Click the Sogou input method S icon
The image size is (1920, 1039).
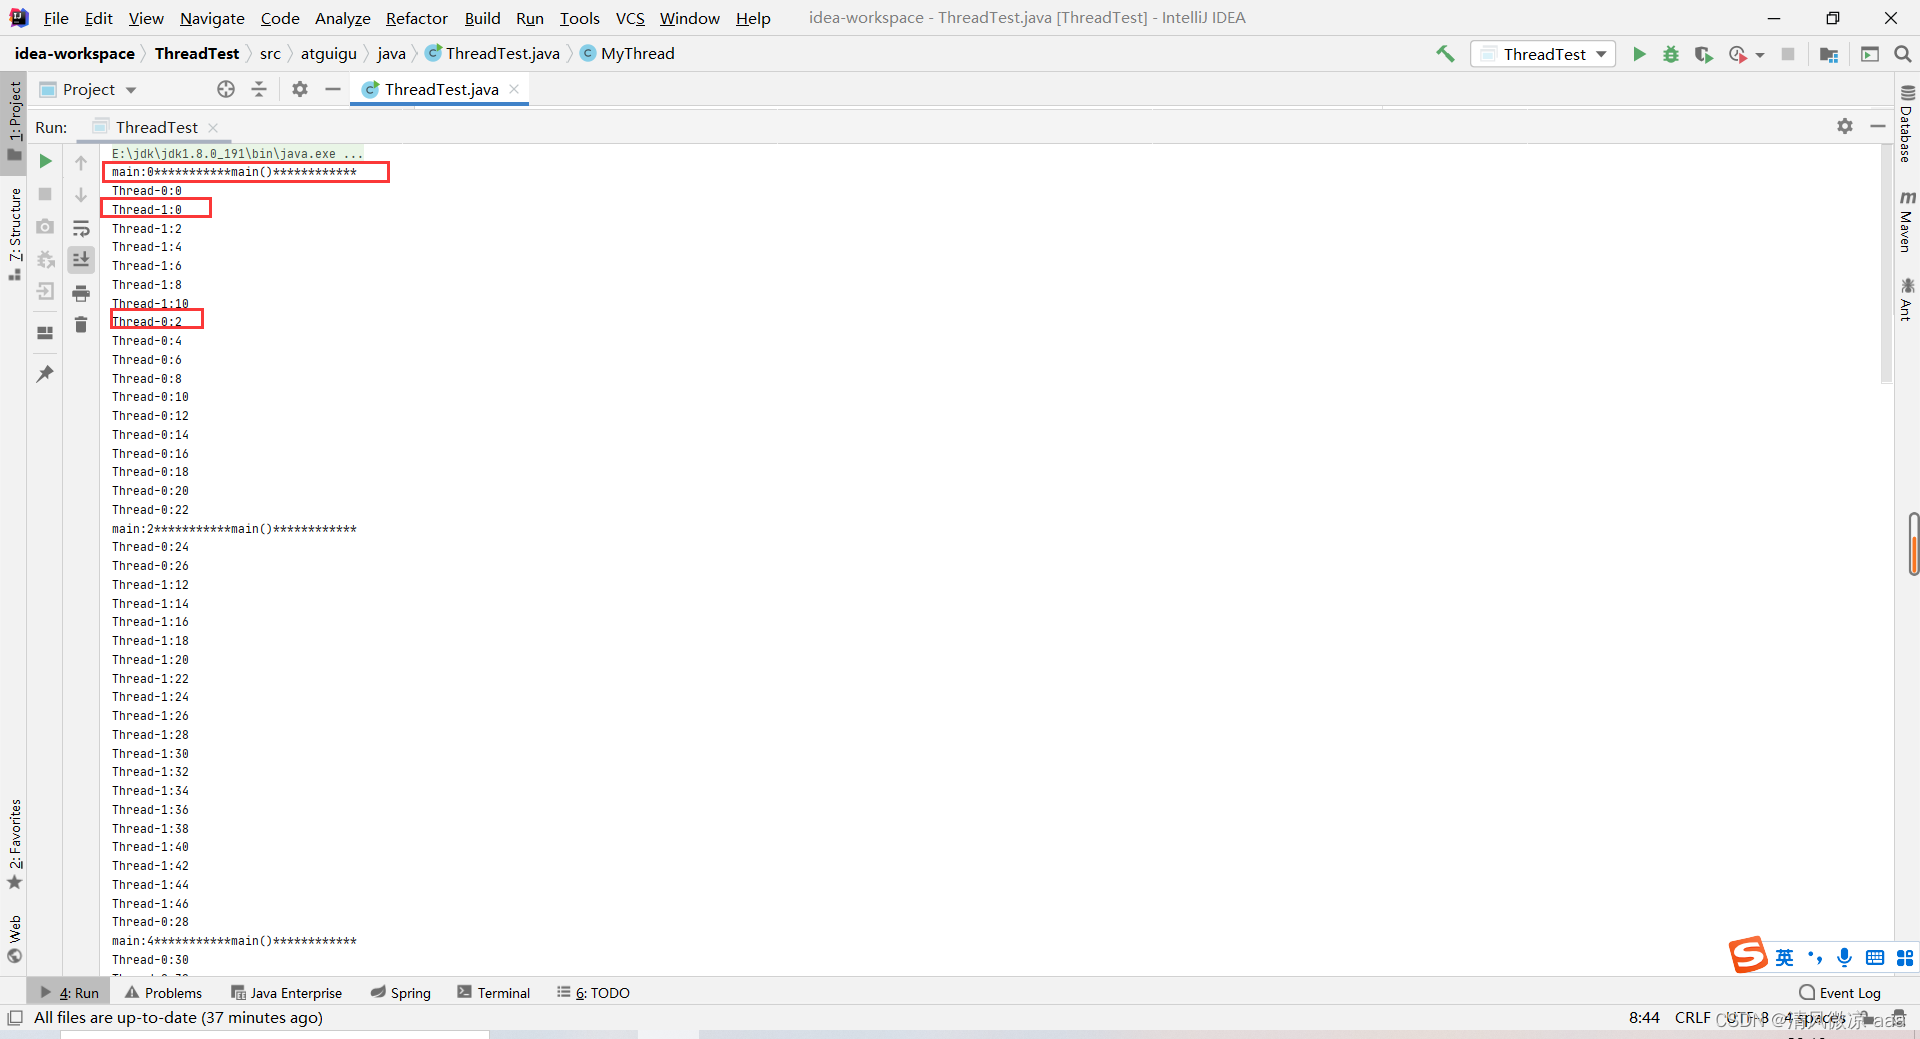tap(1748, 955)
